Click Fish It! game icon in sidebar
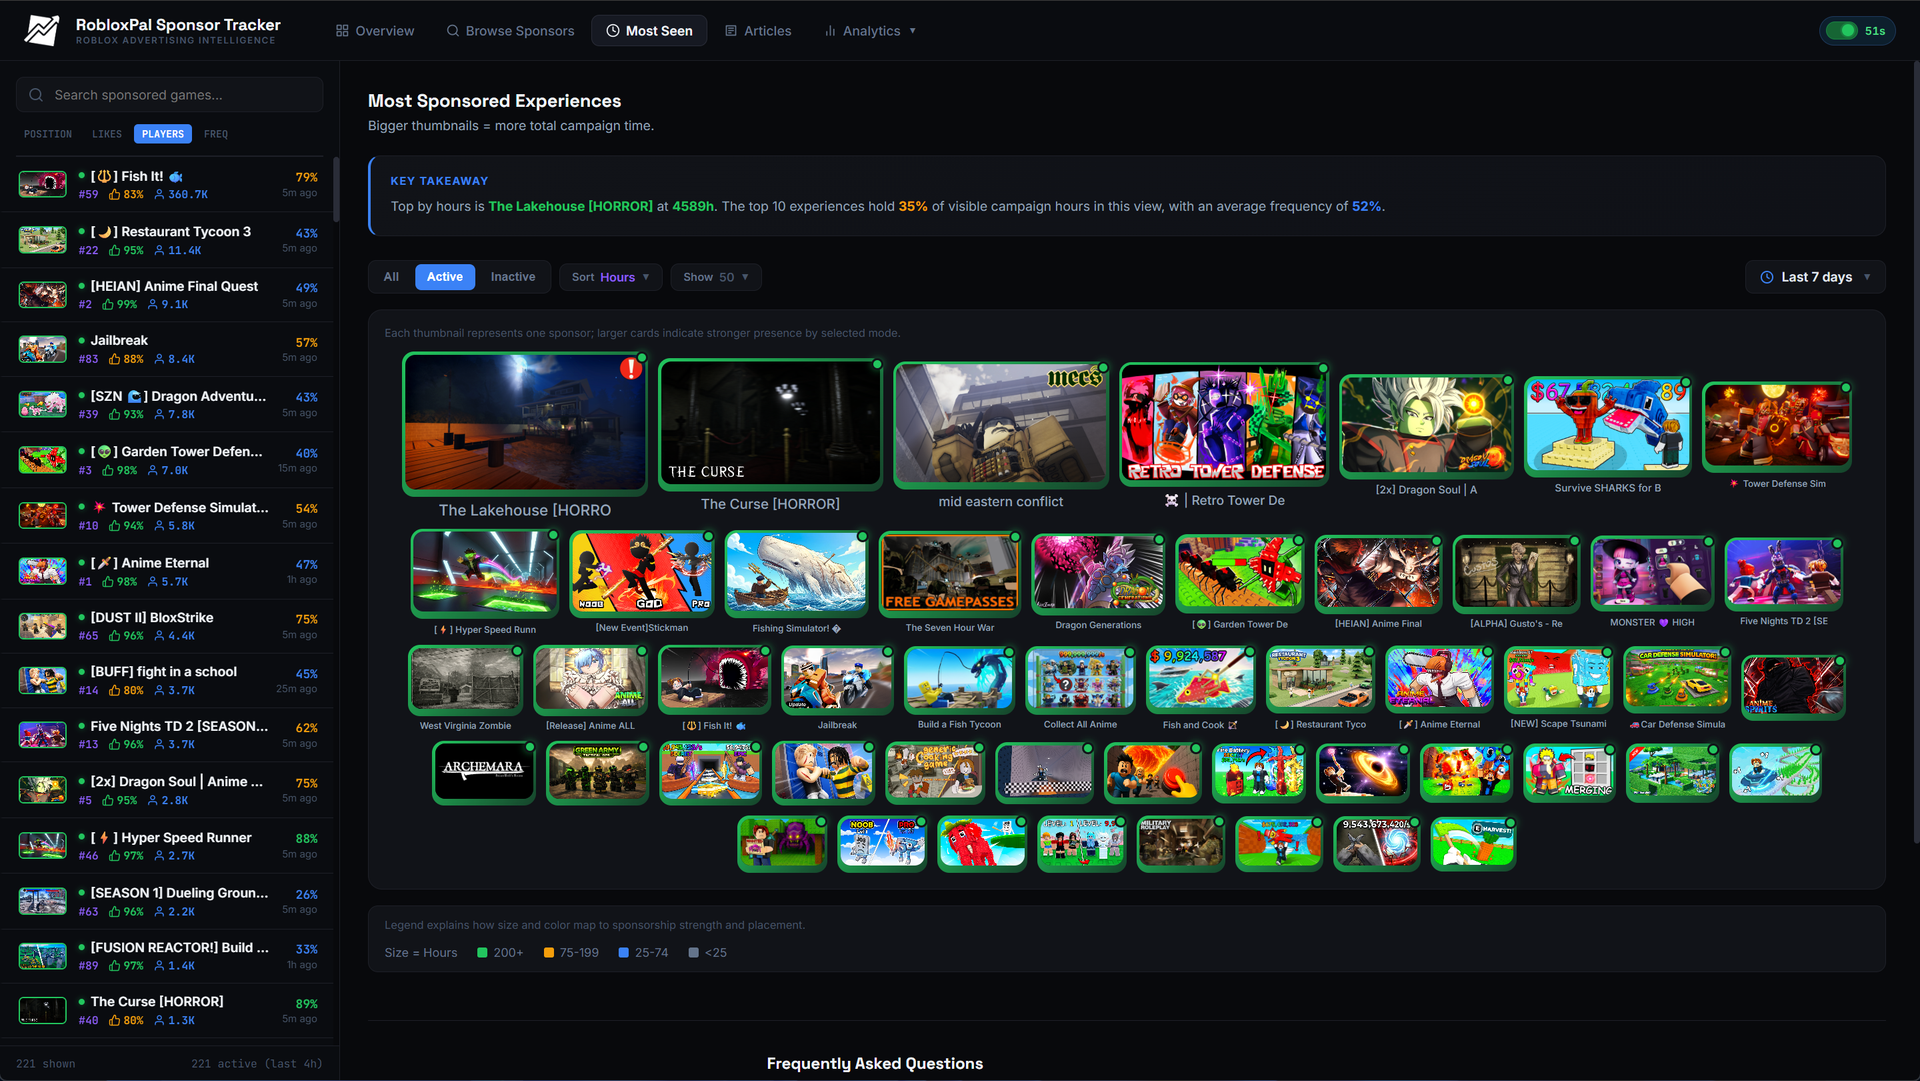Viewport: 1920px width, 1081px height. (43, 184)
